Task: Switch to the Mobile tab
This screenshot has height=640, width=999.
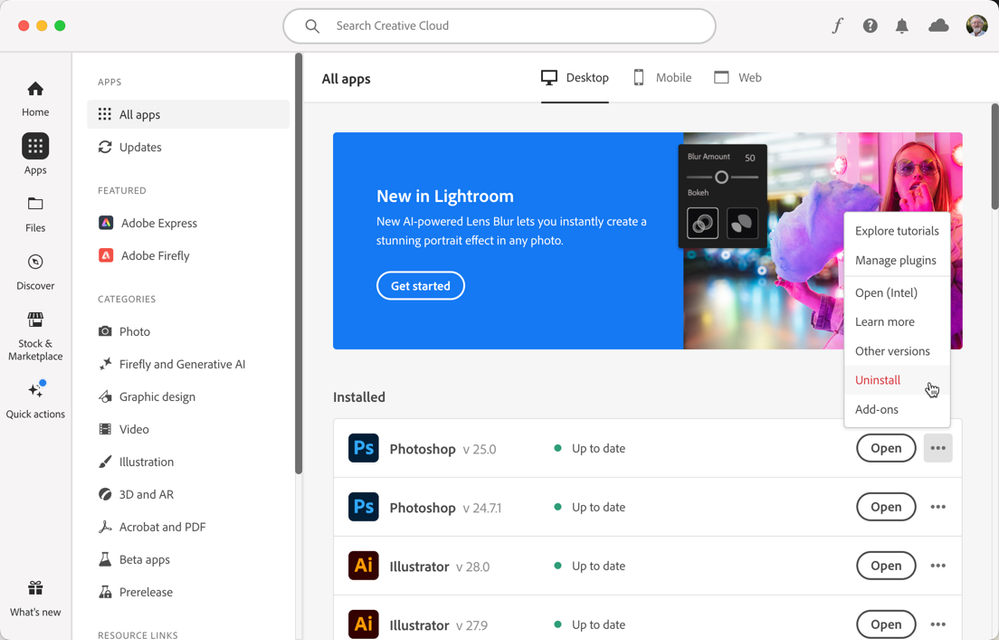Action: (x=661, y=78)
